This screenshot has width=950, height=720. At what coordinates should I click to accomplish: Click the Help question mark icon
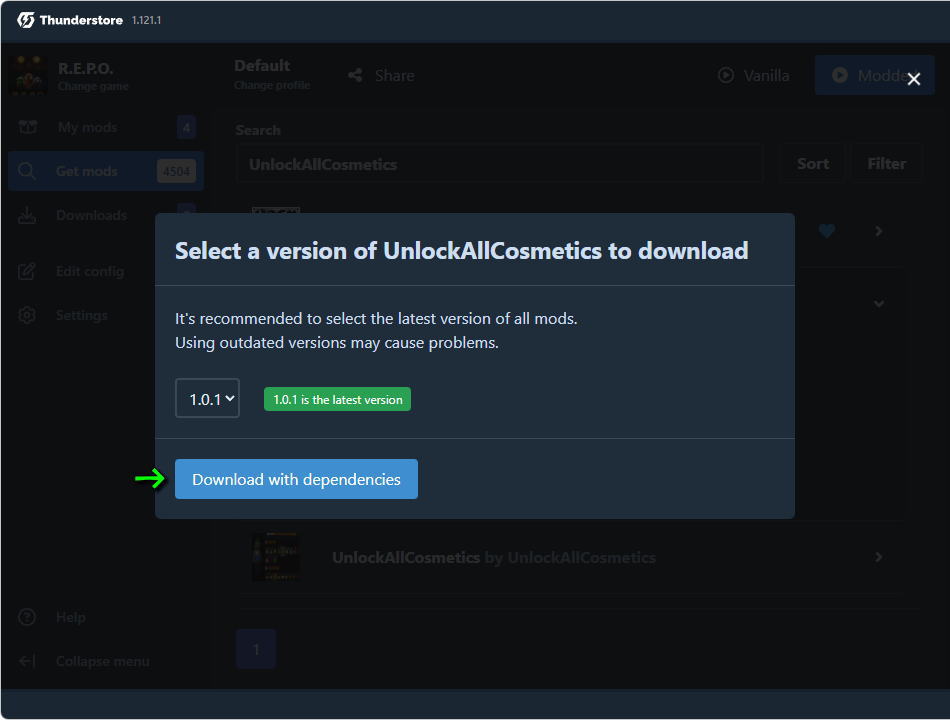27,617
